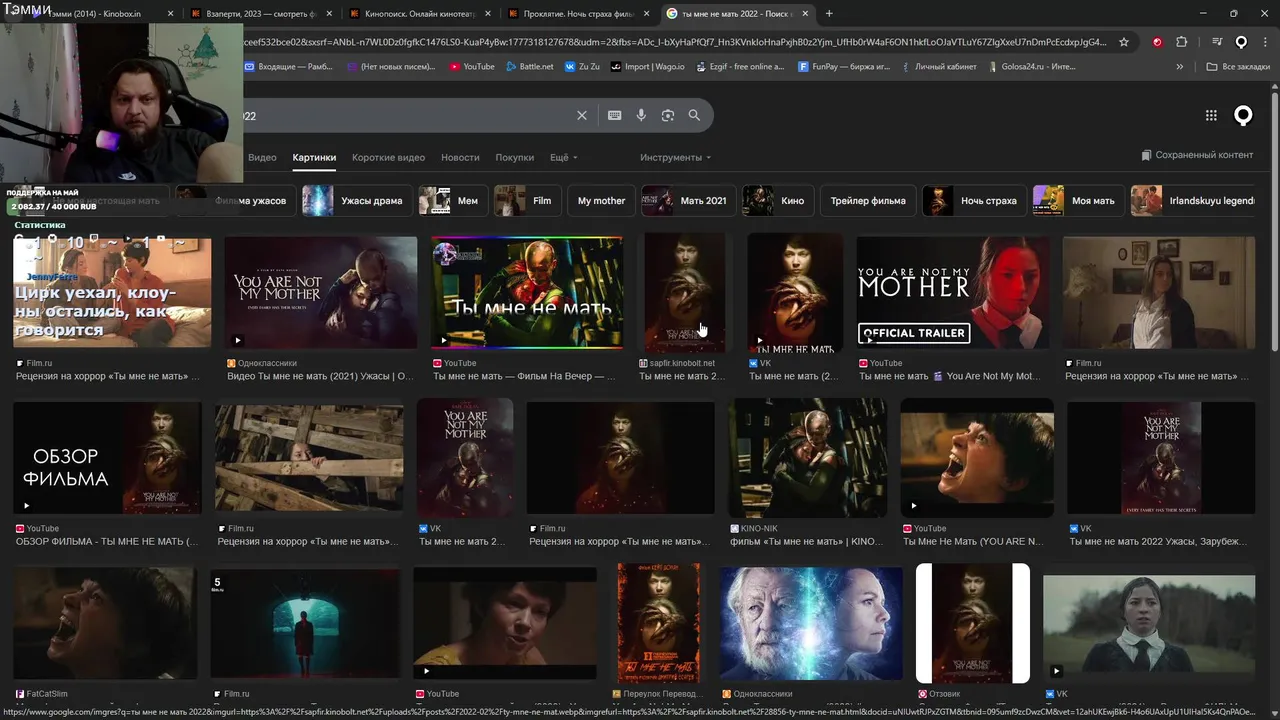Filter images by 'Ужасы драма' chip
Image resolution: width=1280 pixels, height=720 pixels.
pos(357,200)
